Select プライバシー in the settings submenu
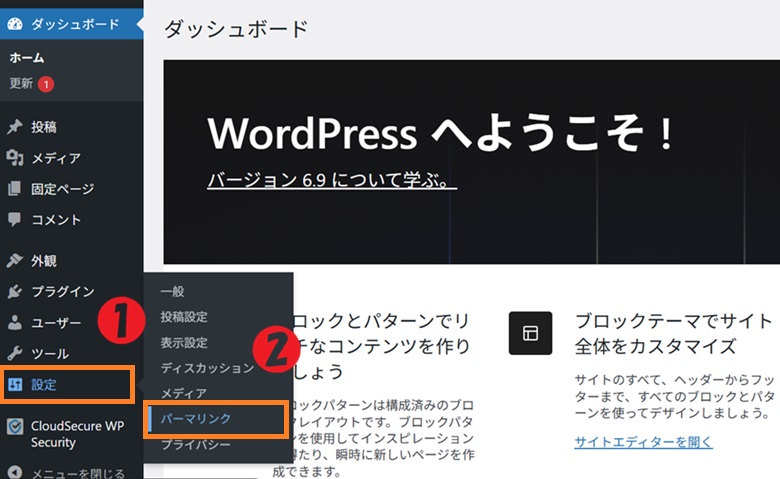Screen dimensions: 780x479 click(x=195, y=444)
